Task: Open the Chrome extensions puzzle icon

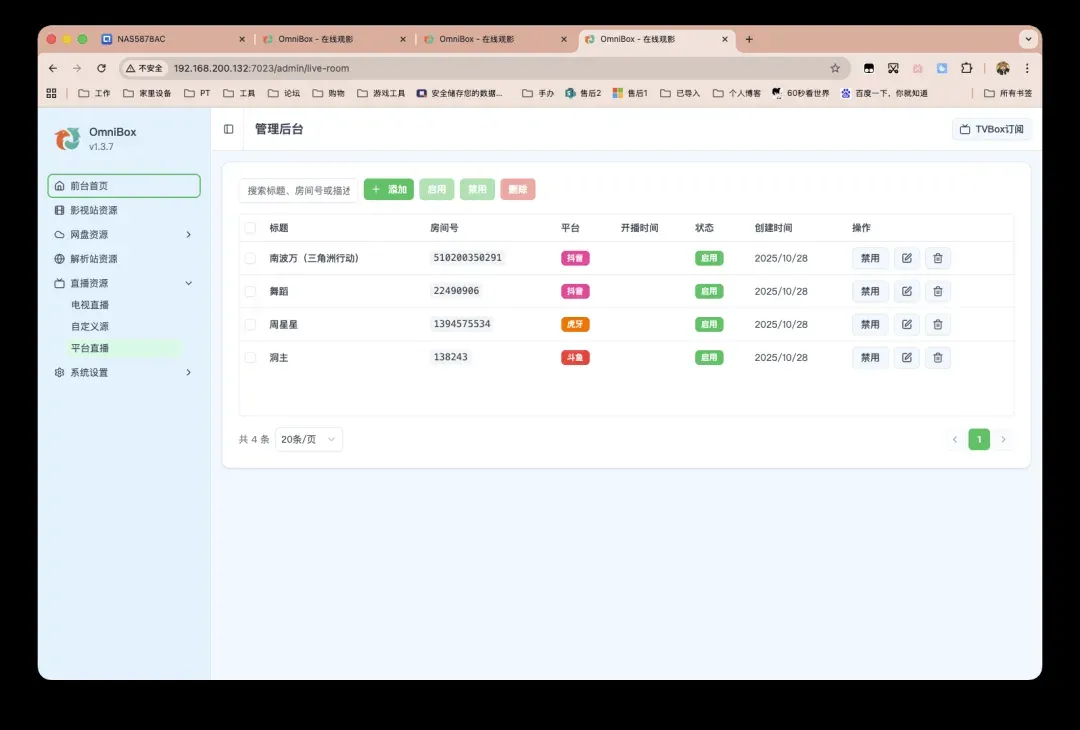Action: [966, 68]
